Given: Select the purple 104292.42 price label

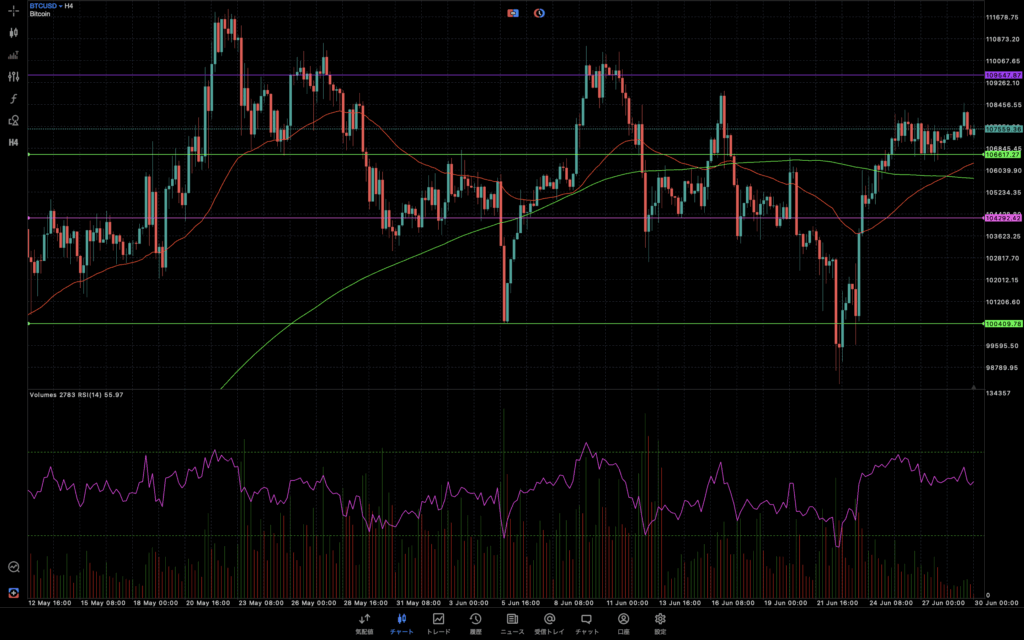Looking at the screenshot, I should (1003, 218).
